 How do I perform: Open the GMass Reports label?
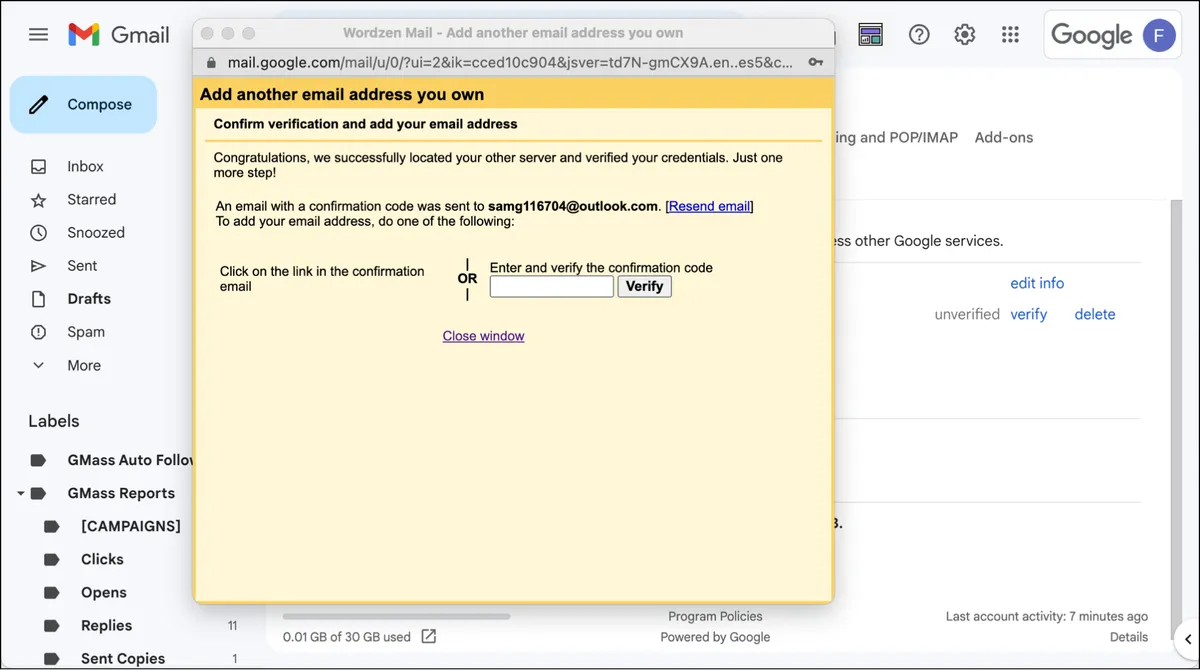pyautogui.click(x=121, y=494)
